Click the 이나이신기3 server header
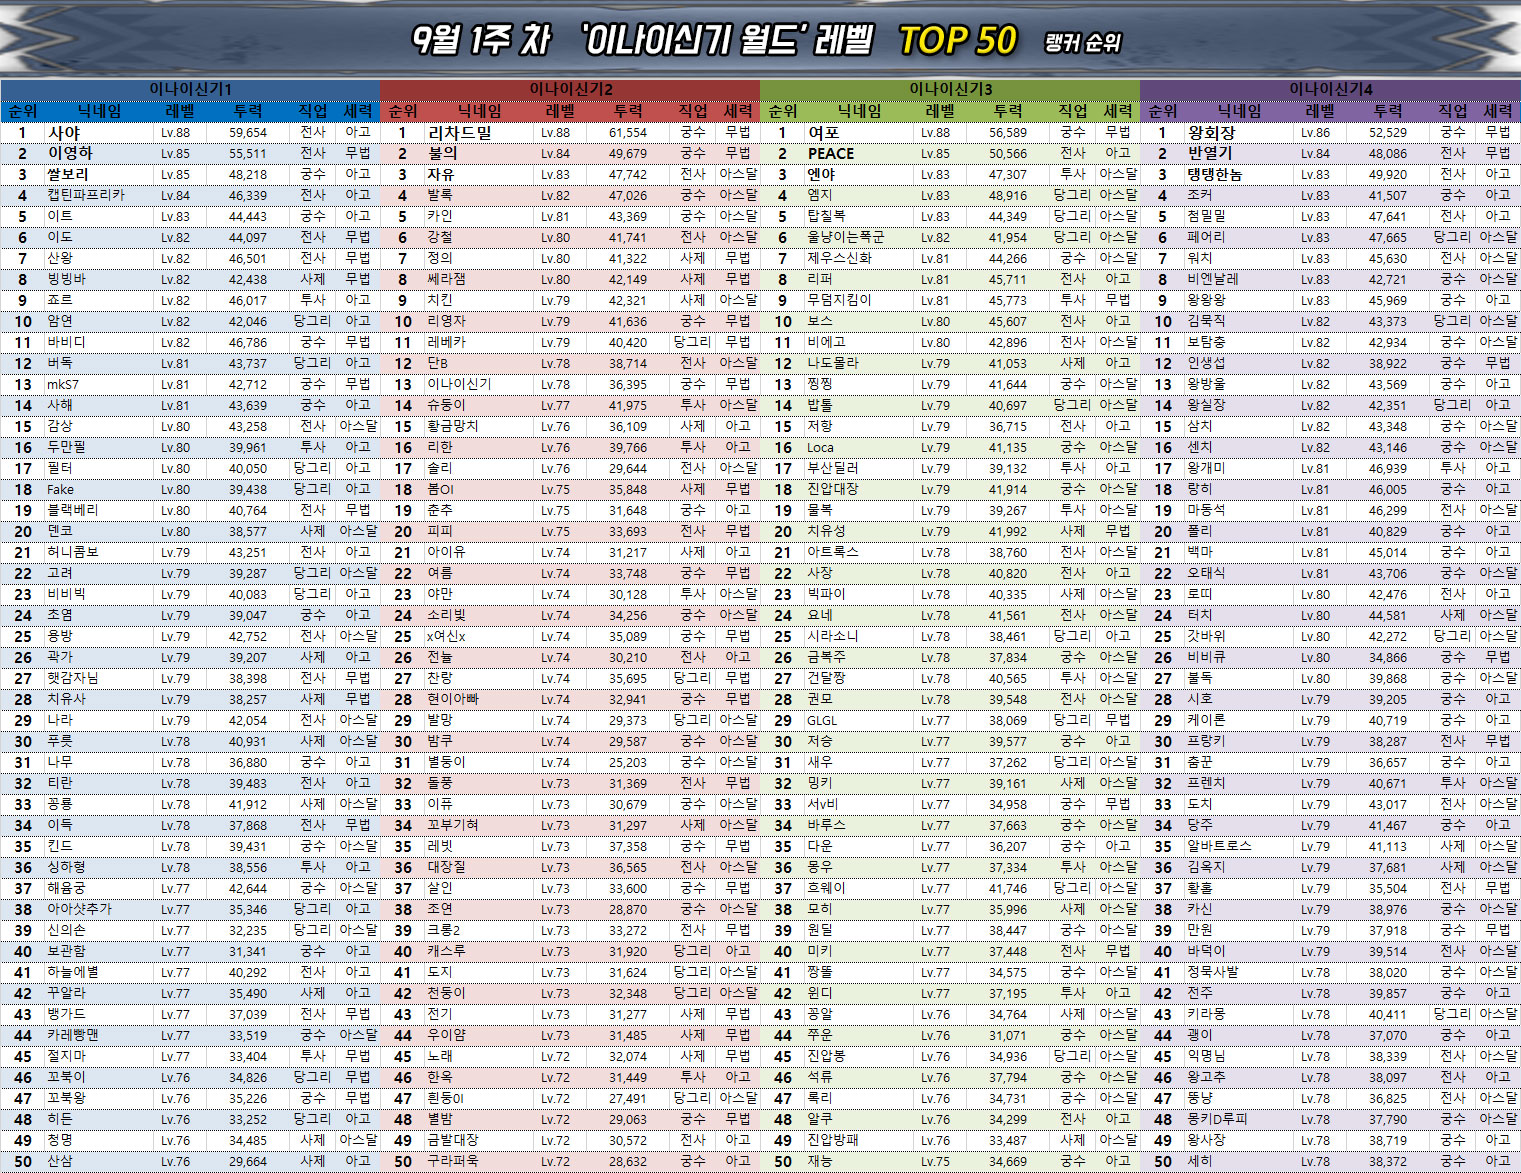The image size is (1521, 1173). [x=950, y=89]
